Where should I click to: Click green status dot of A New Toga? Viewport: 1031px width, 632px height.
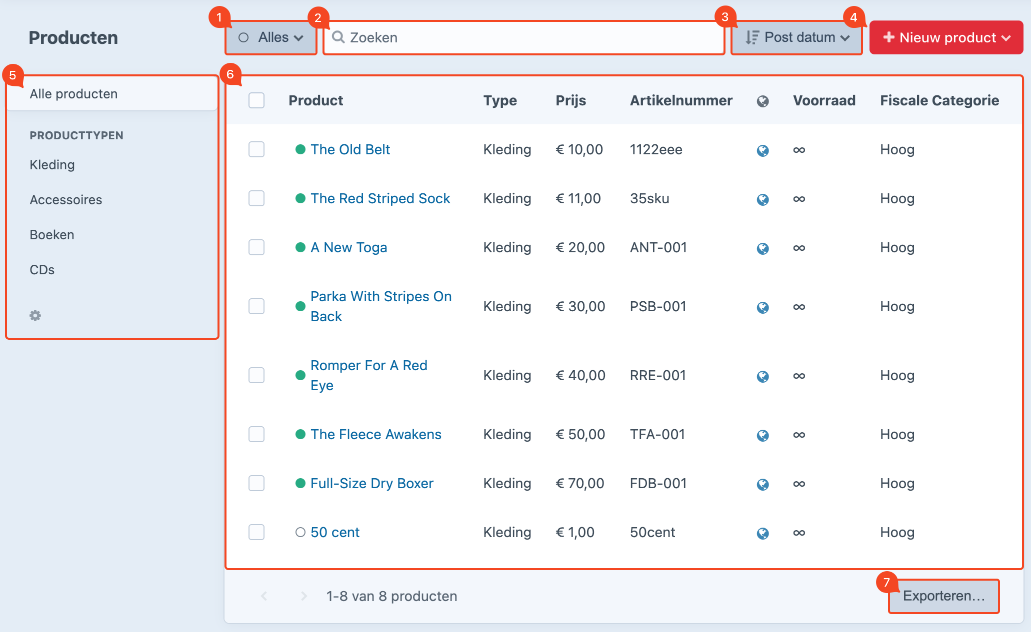[x=300, y=248]
